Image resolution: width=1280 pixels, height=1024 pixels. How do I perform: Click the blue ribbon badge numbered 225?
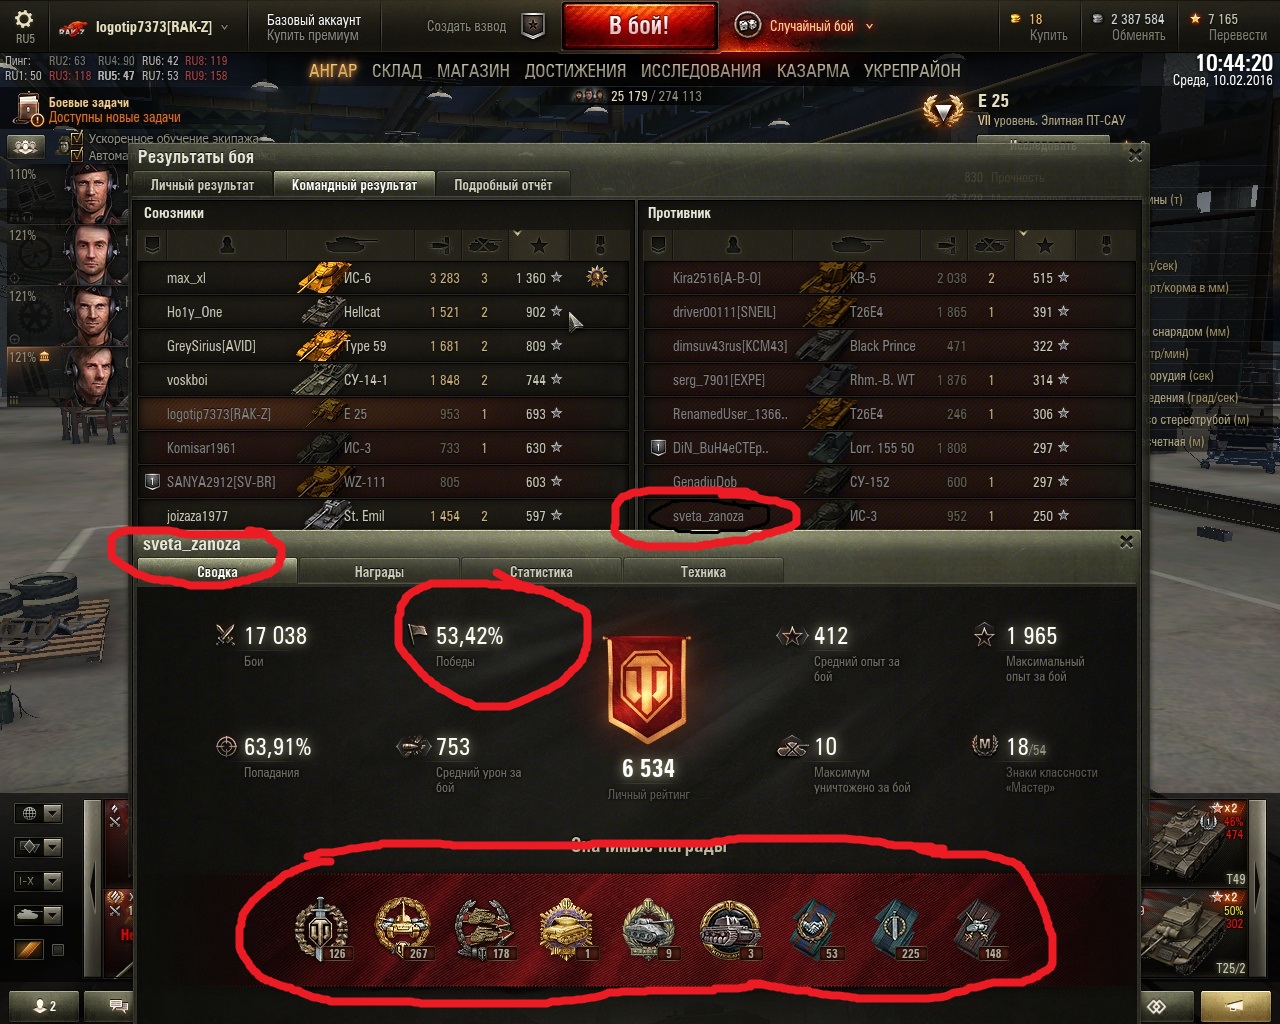[896, 929]
